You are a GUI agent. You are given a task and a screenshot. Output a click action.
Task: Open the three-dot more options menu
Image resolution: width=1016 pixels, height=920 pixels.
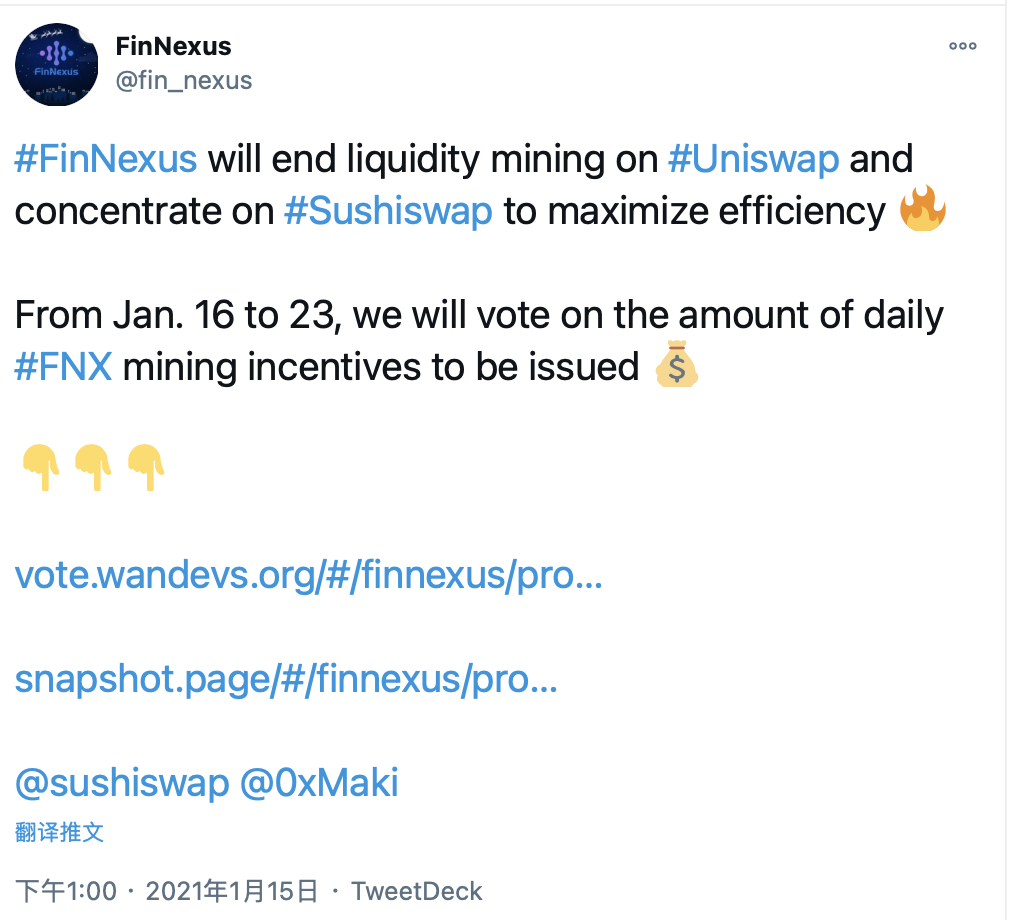pyautogui.click(x=962, y=46)
